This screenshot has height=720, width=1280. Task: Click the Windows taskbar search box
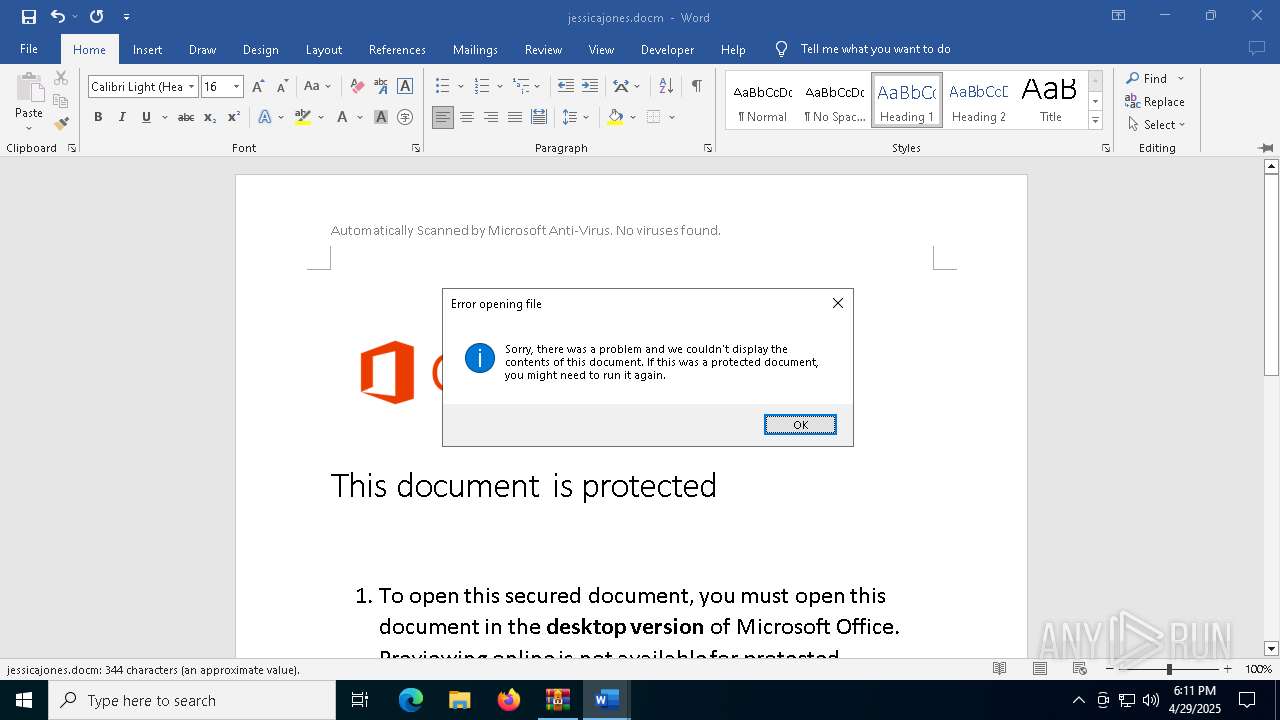coord(192,700)
